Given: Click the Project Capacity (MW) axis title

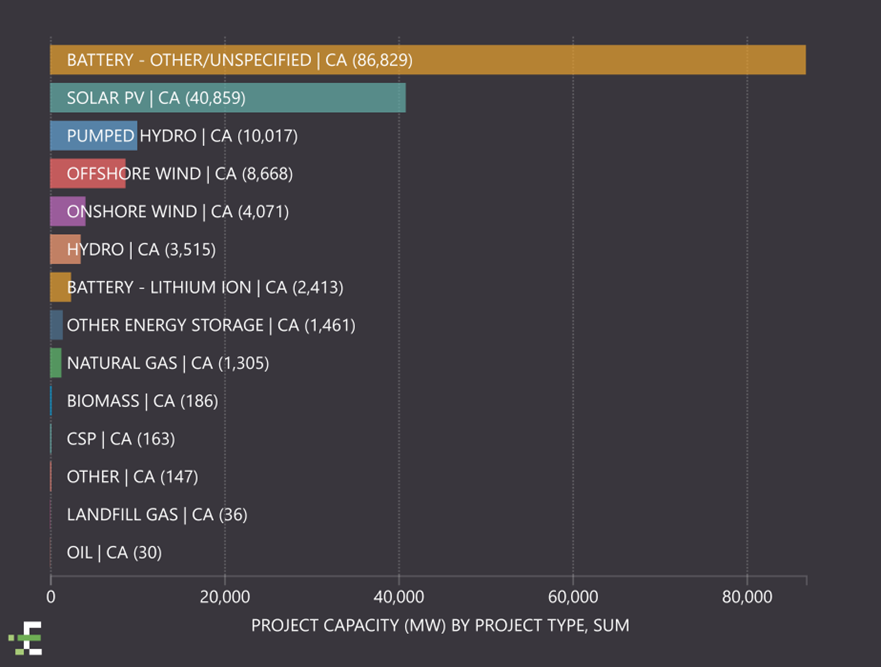Looking at the screenshot, I should [x=440, y=626].
